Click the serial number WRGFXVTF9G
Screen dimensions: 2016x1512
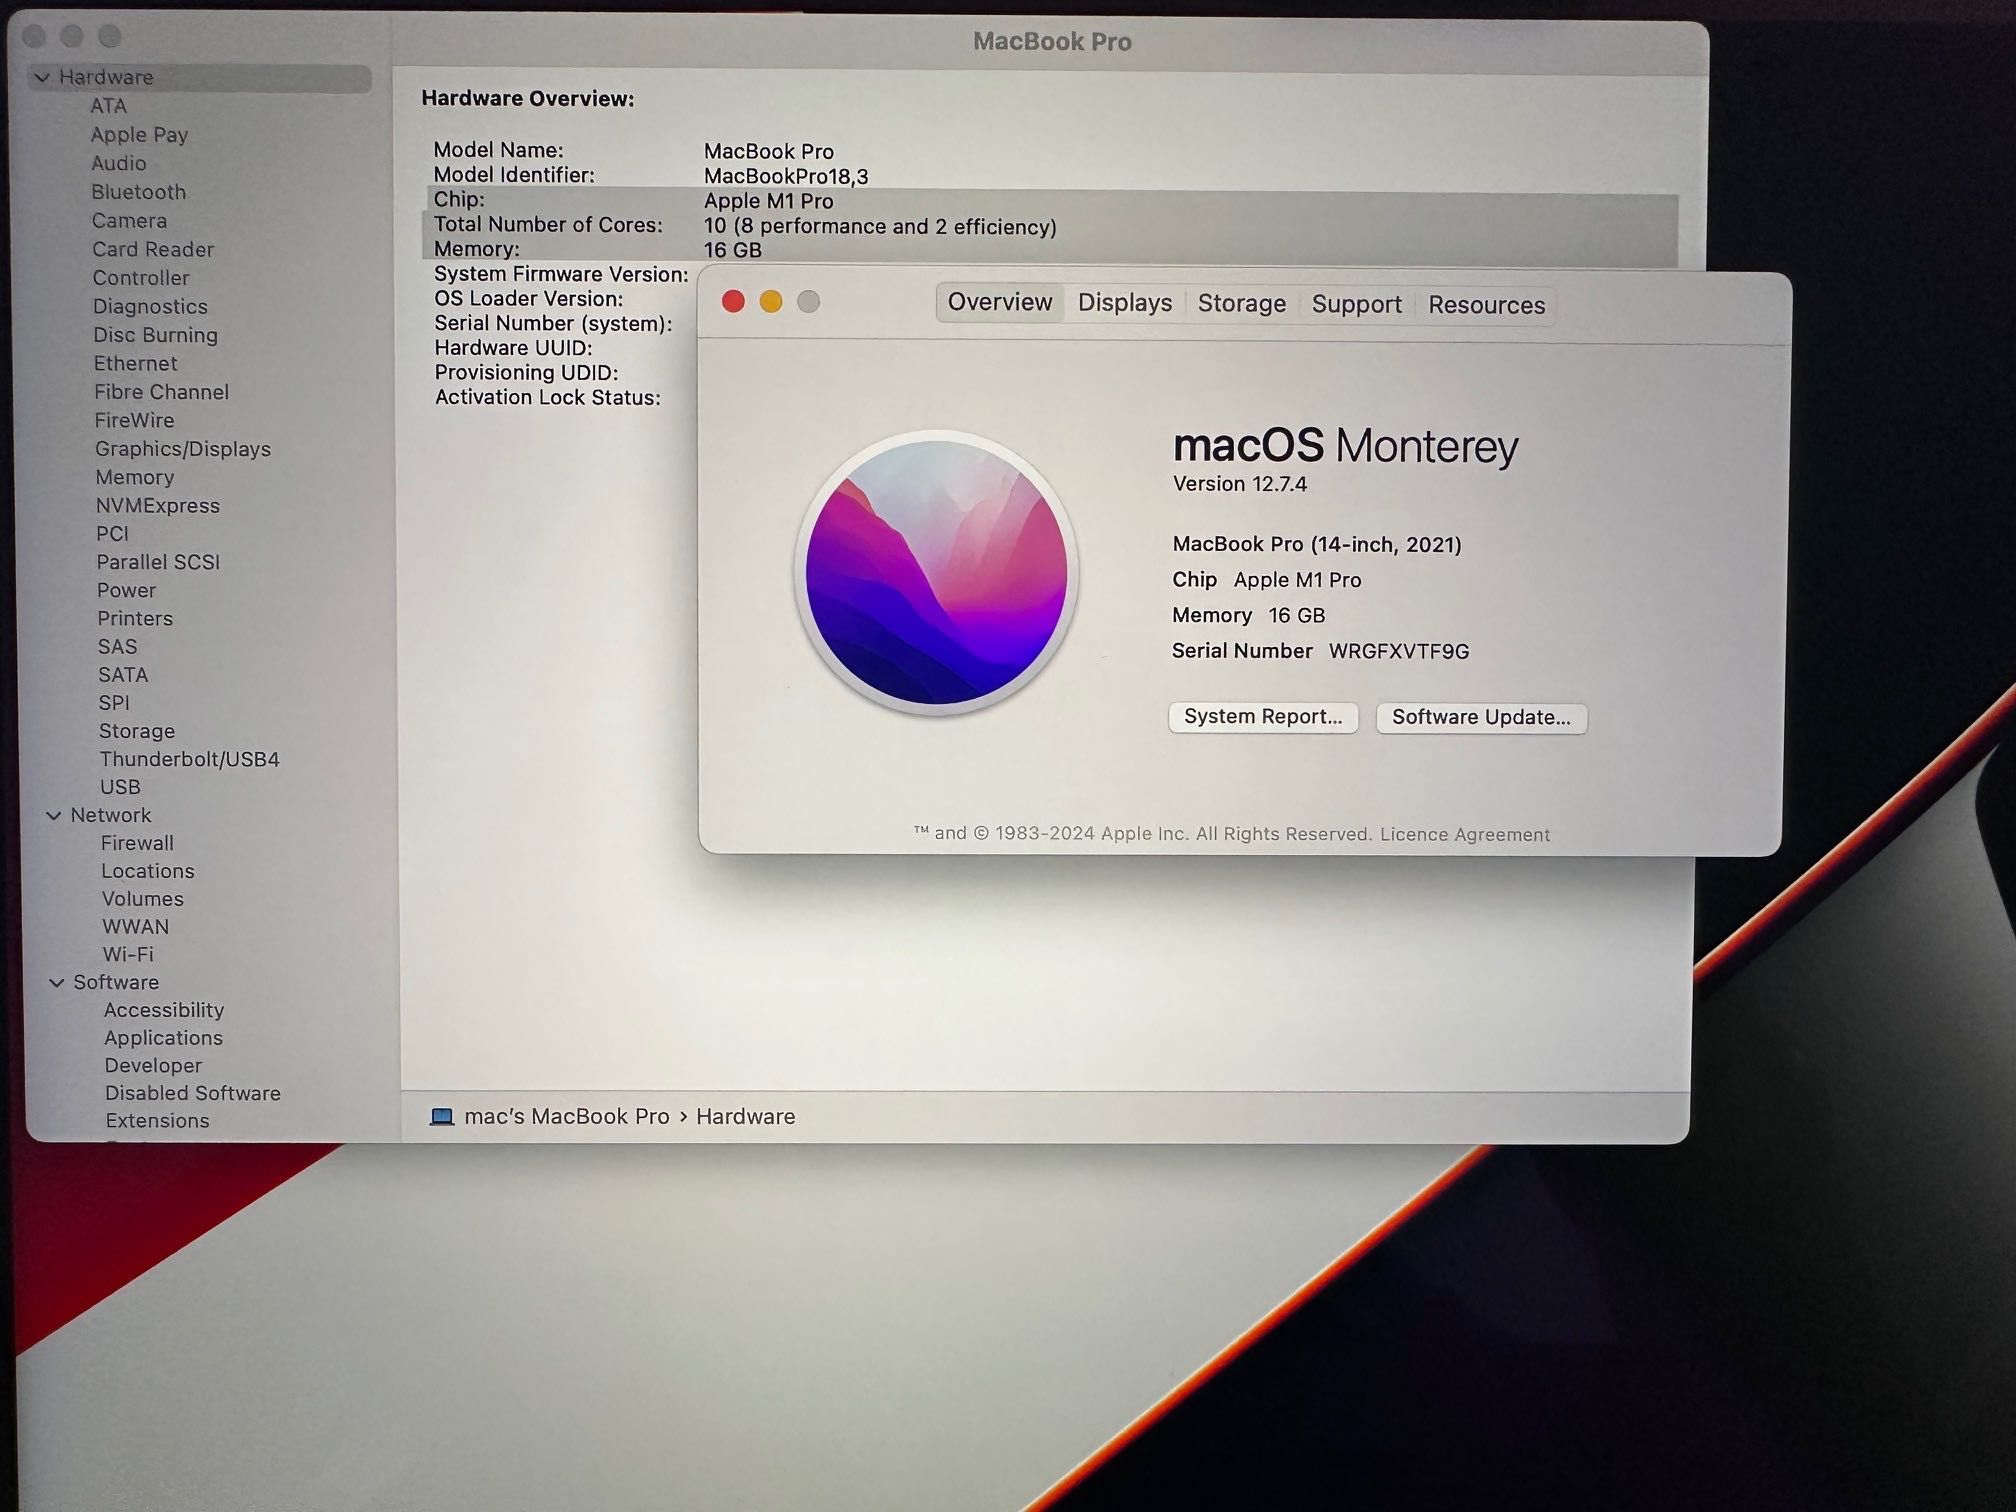(x=1399, y=652)
